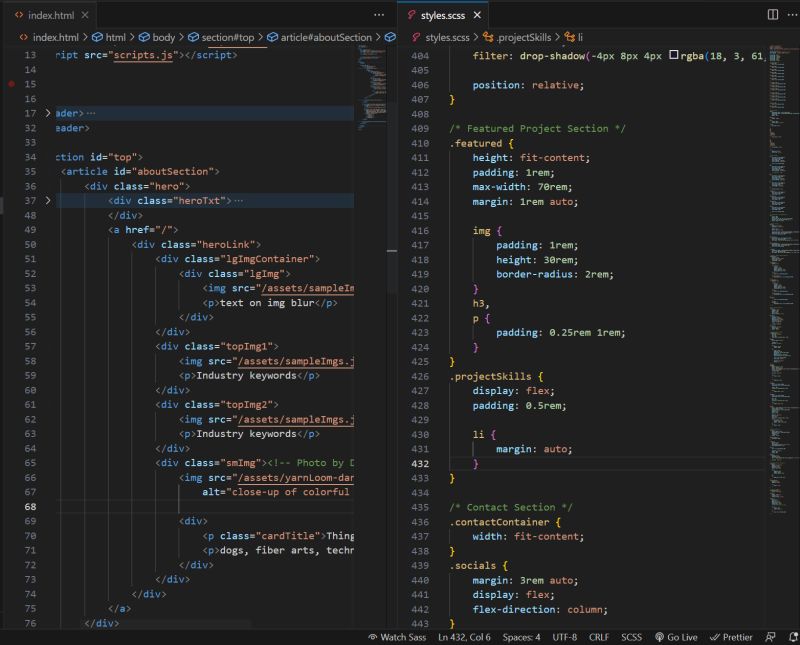The height and width of the screenshot is (645, 800).
Task: Change indentation via Spaces: 4
Action: coord(521,637)
